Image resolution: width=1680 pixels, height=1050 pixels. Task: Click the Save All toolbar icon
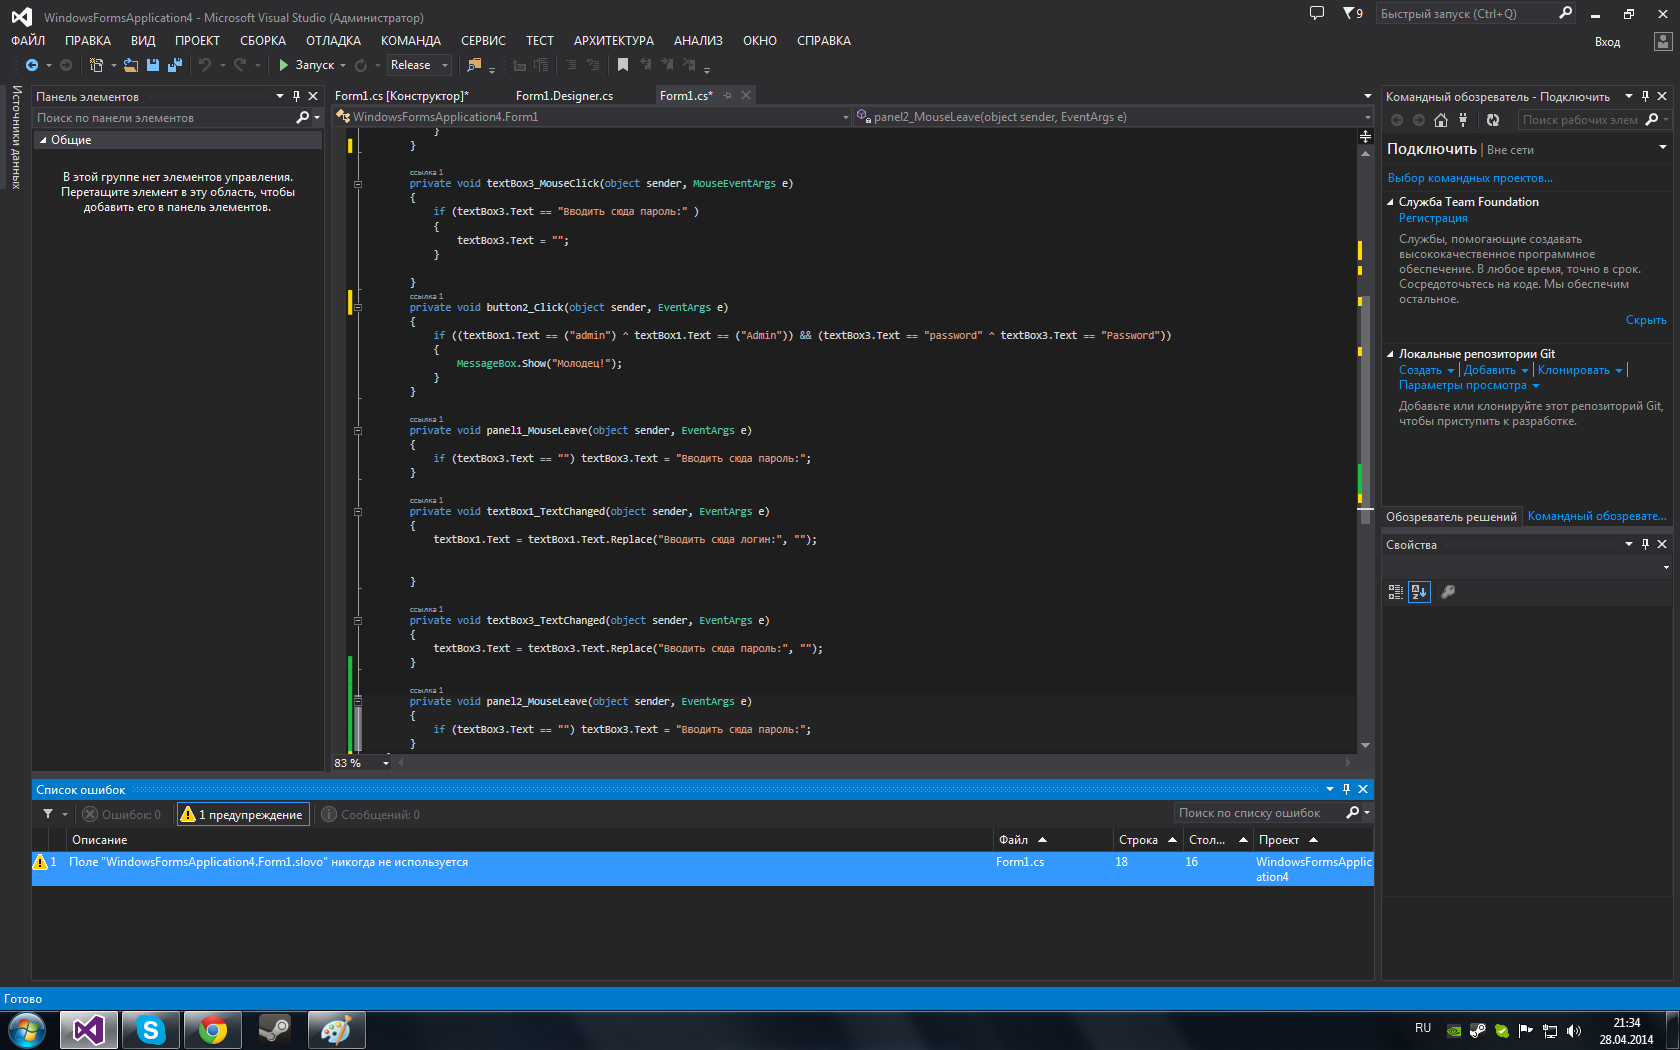pyautogui.click(x=175, y=65)
